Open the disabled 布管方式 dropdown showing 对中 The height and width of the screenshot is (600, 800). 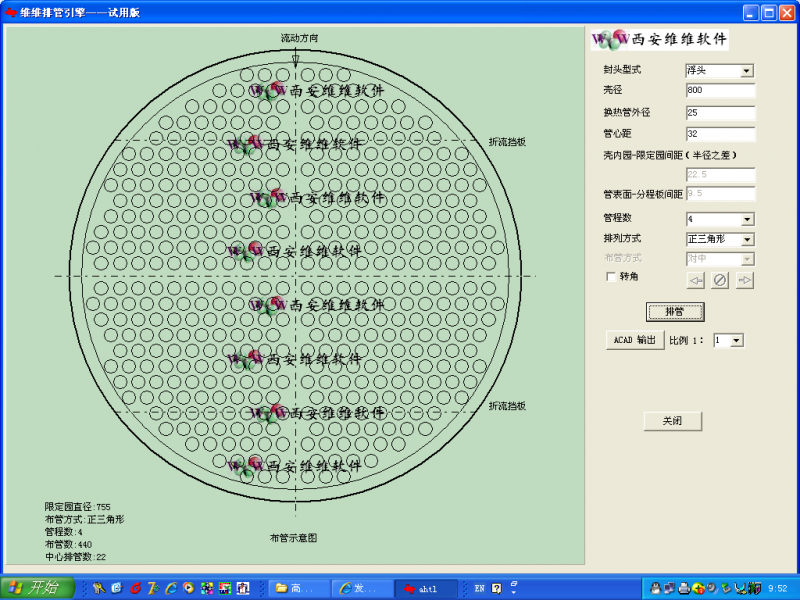(720, 259)
